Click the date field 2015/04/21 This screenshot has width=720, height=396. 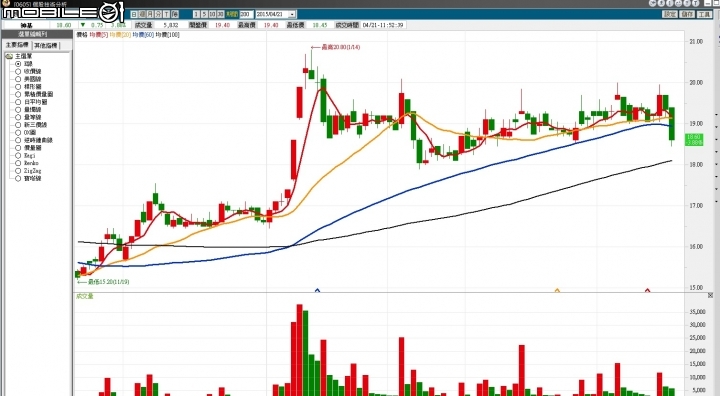[x=272, y=14]
